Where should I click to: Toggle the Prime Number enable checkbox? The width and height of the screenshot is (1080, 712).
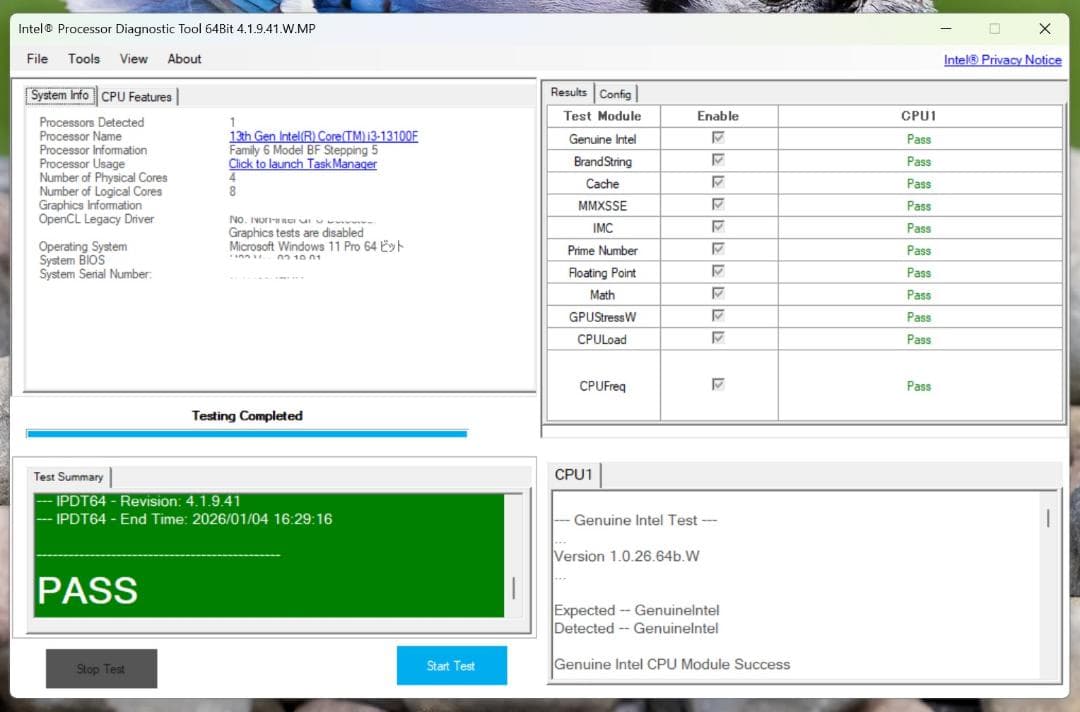(718, 249)
